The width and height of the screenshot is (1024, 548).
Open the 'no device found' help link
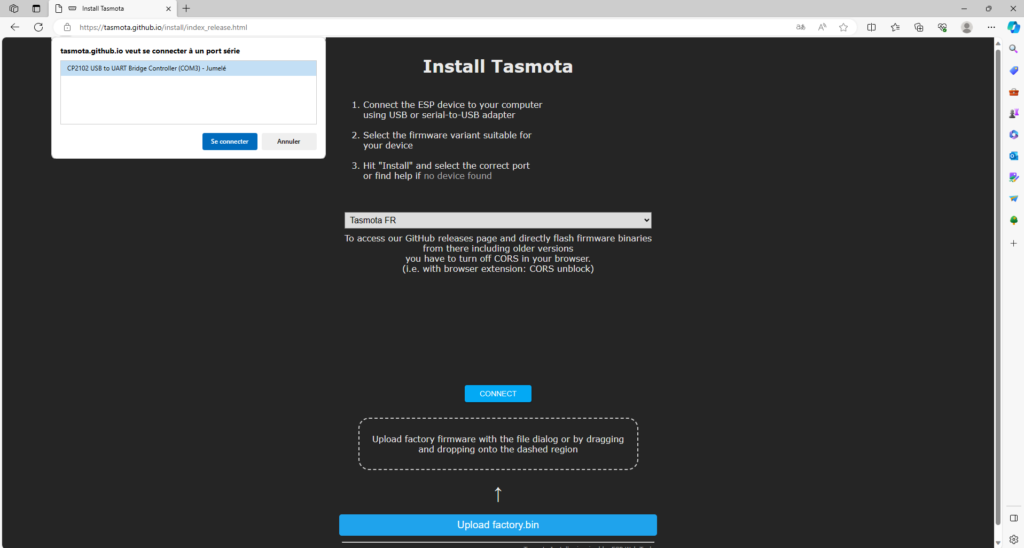point(458,176)
